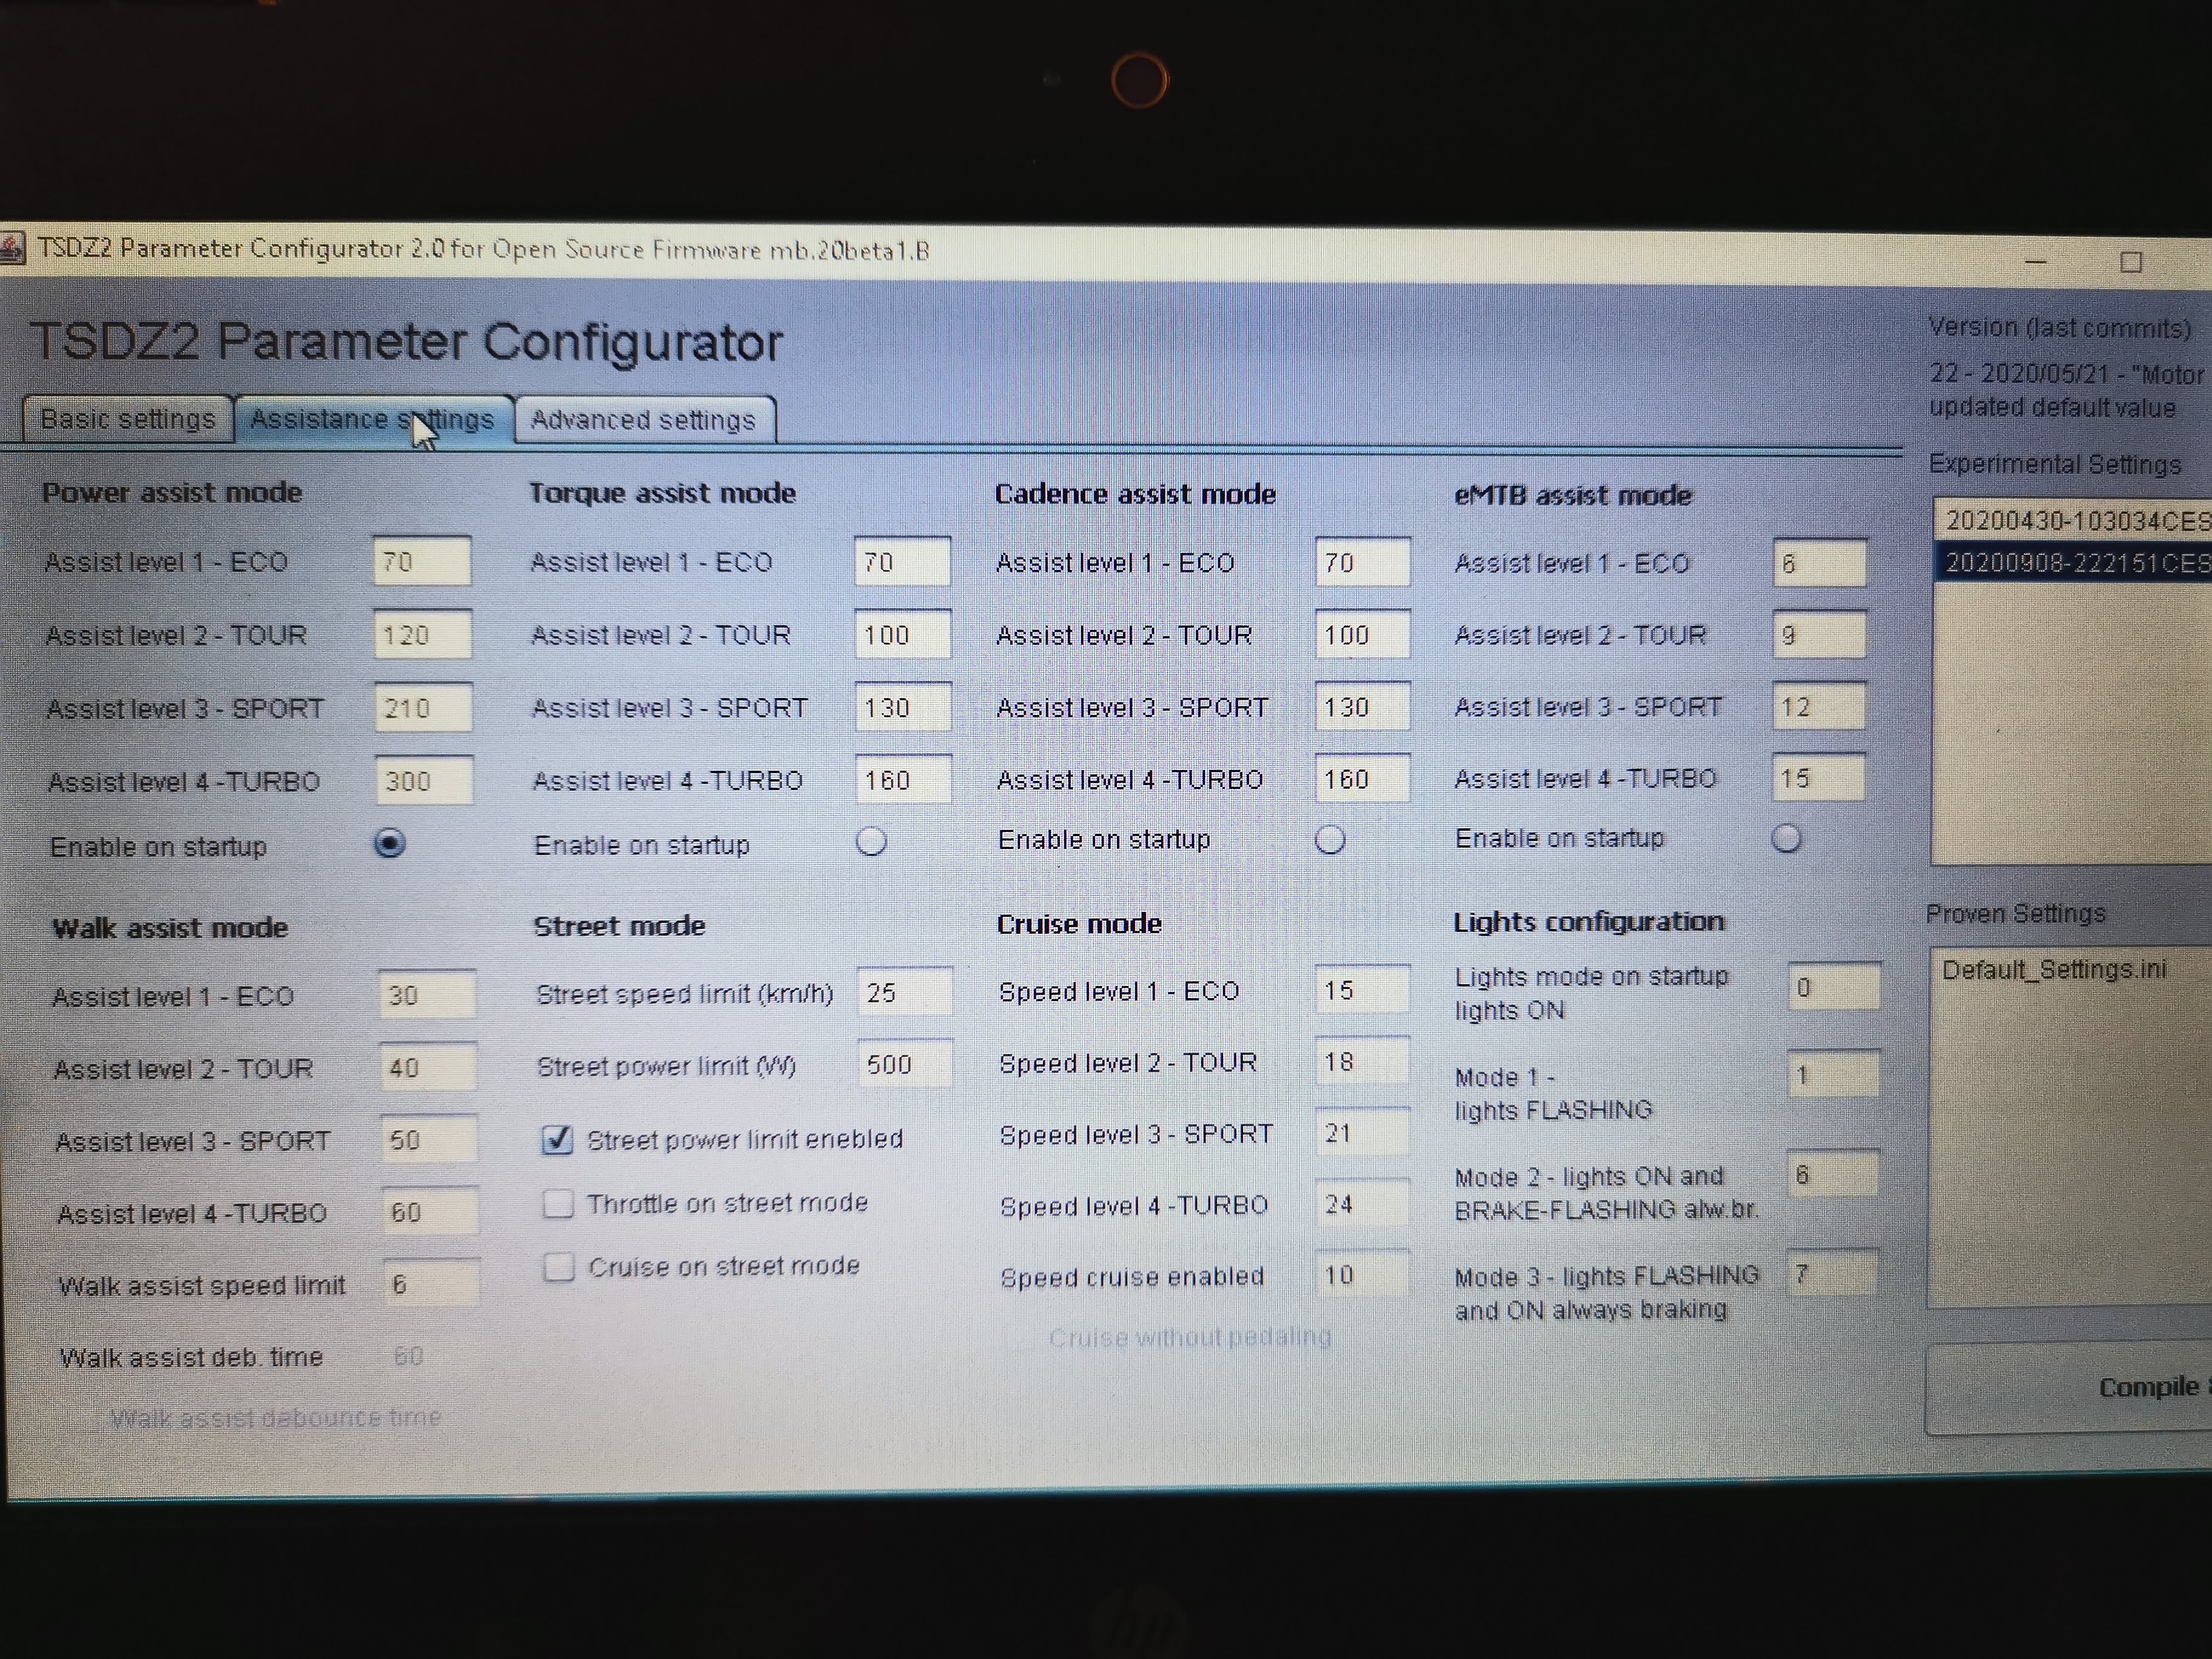Enable eMTB assist mode on startup
This screenshot has height=1659, width=2212.
1786,838
